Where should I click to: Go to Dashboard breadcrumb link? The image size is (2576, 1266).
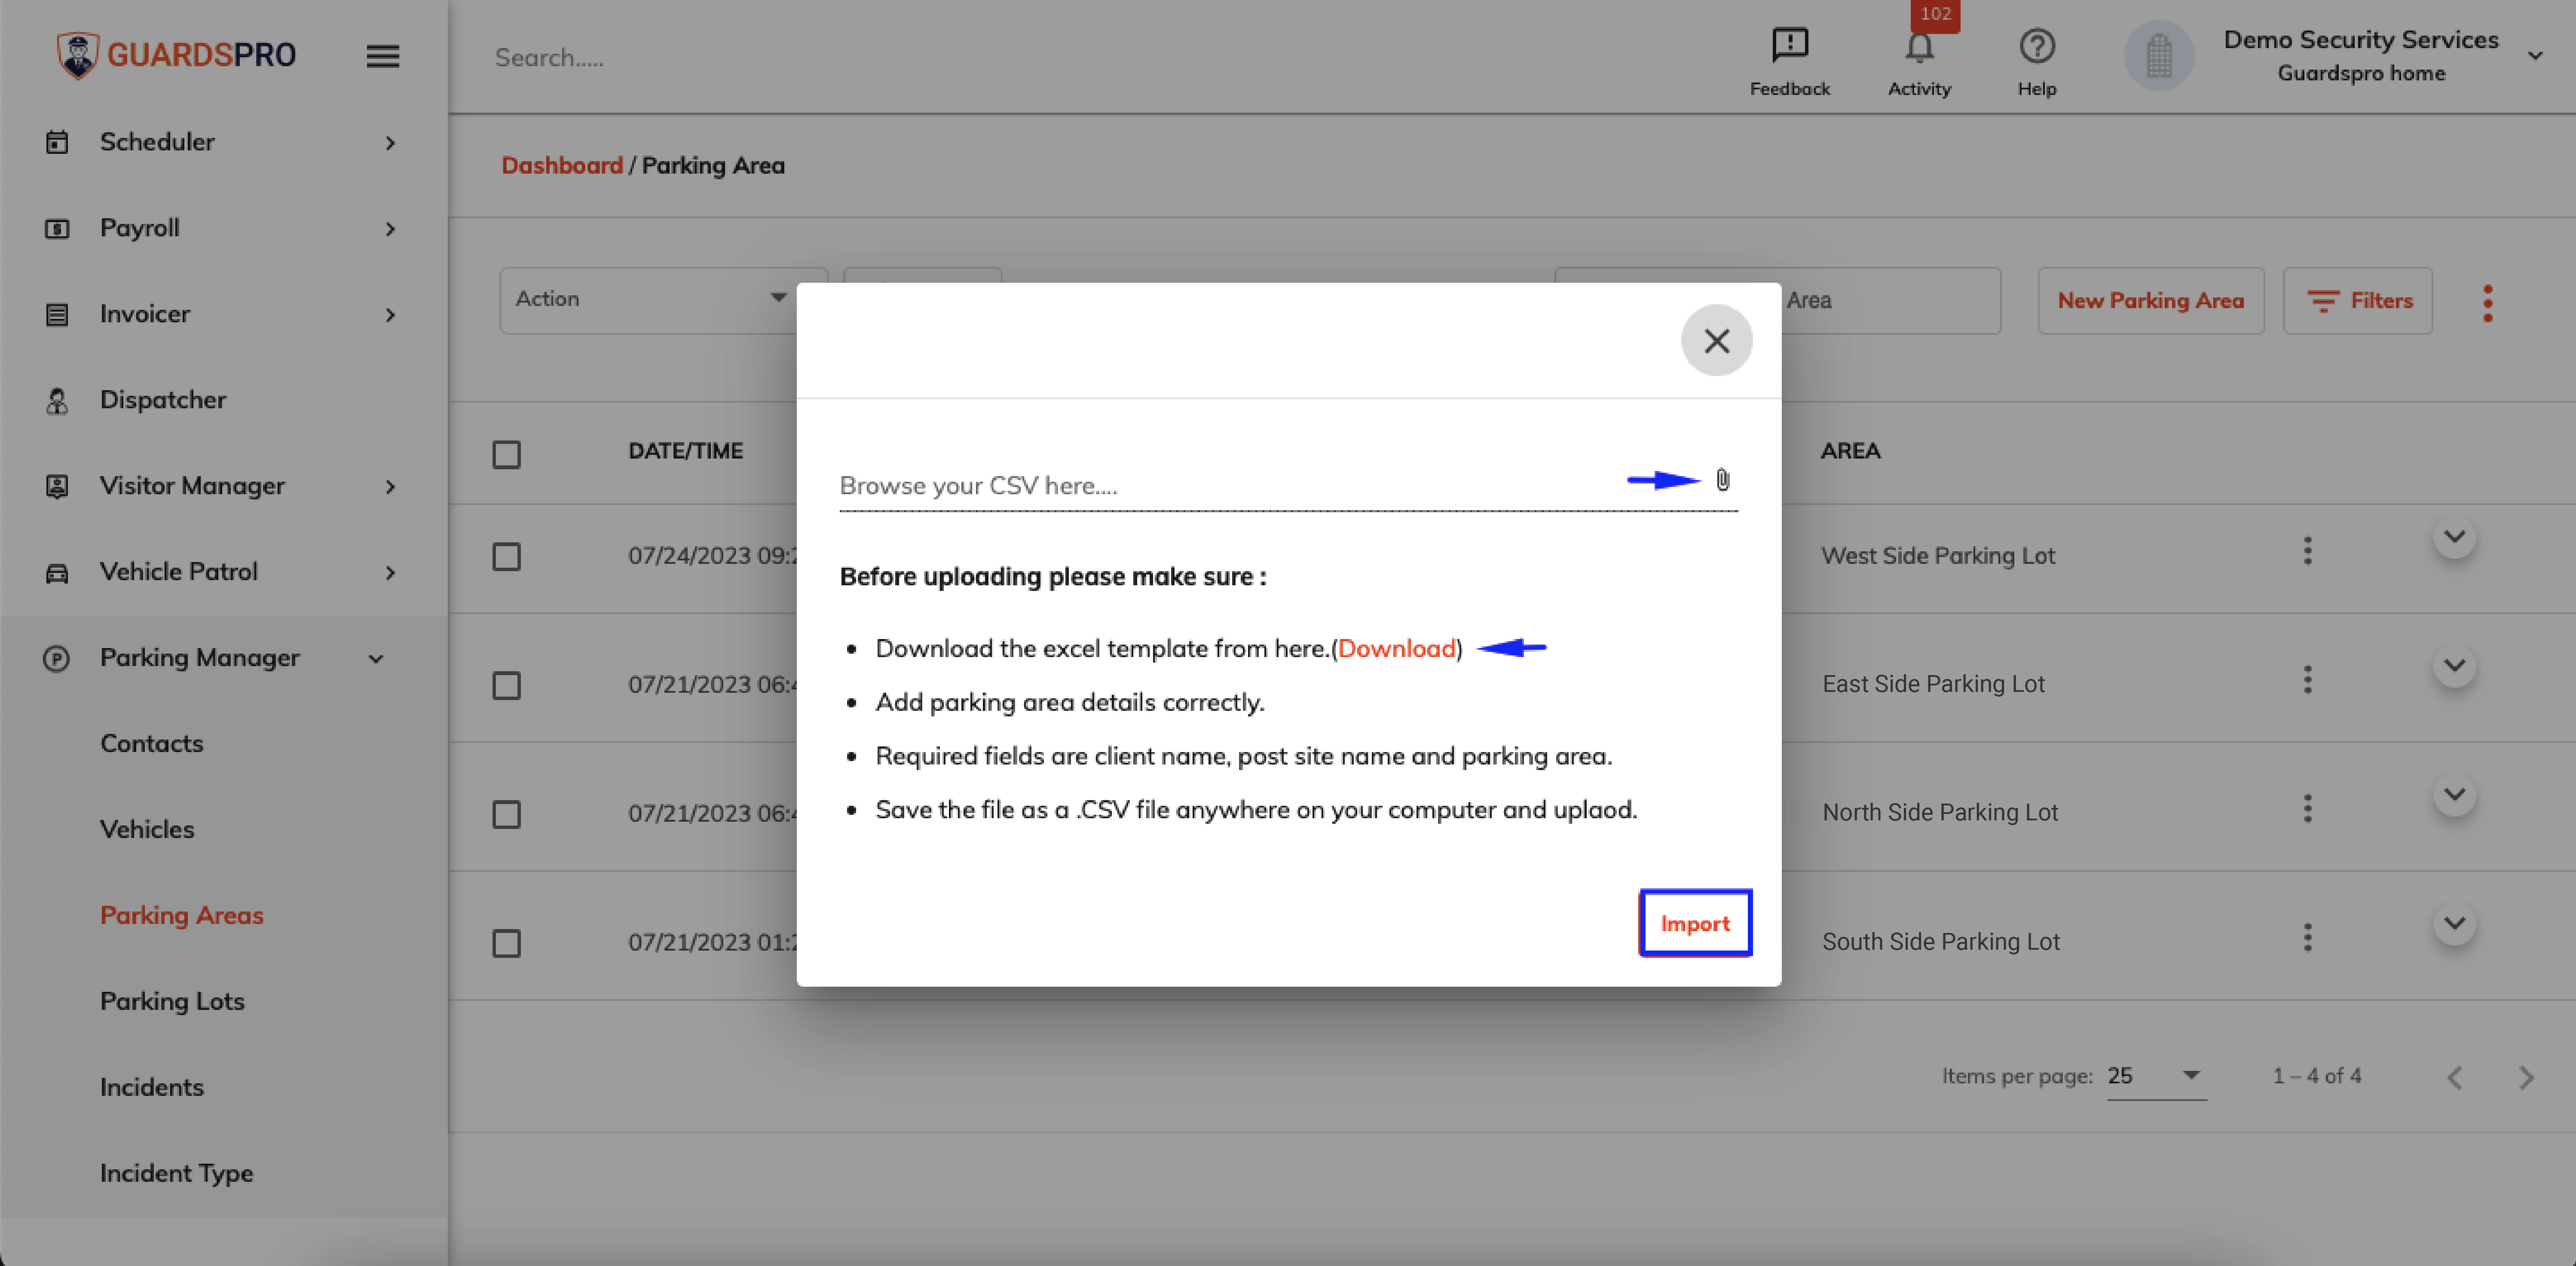pos(562,166)
